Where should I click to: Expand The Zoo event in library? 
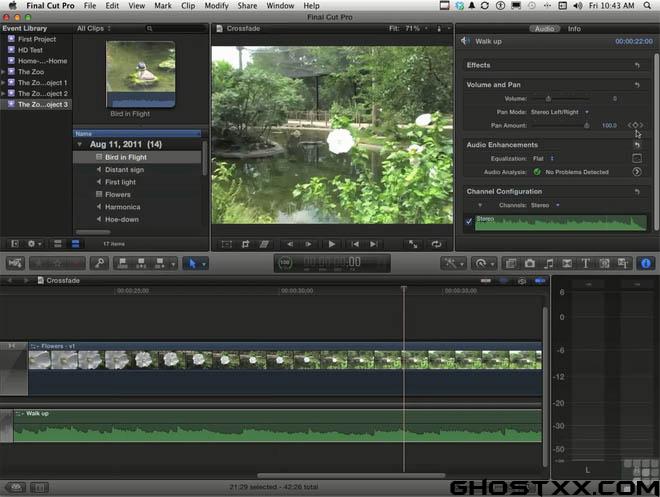pyautogui.click(x=3, y=72)
